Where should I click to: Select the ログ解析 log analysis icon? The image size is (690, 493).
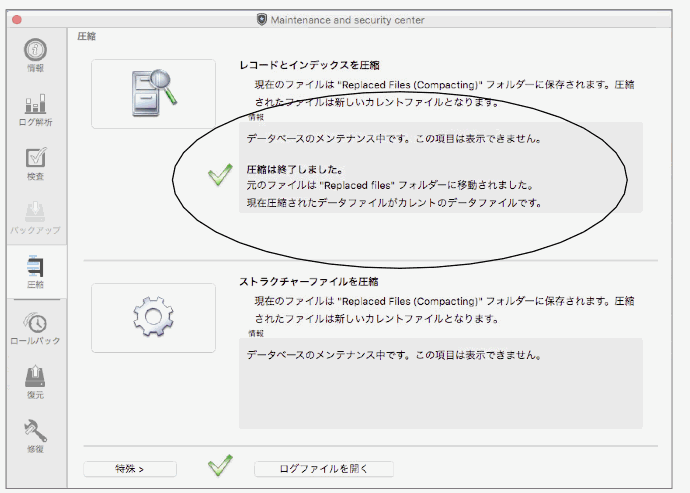click(35, 106)
